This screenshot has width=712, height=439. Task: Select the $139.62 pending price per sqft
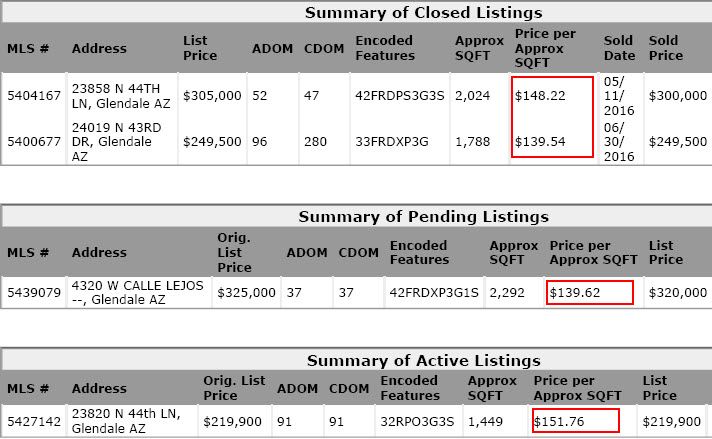pos(574,292)
